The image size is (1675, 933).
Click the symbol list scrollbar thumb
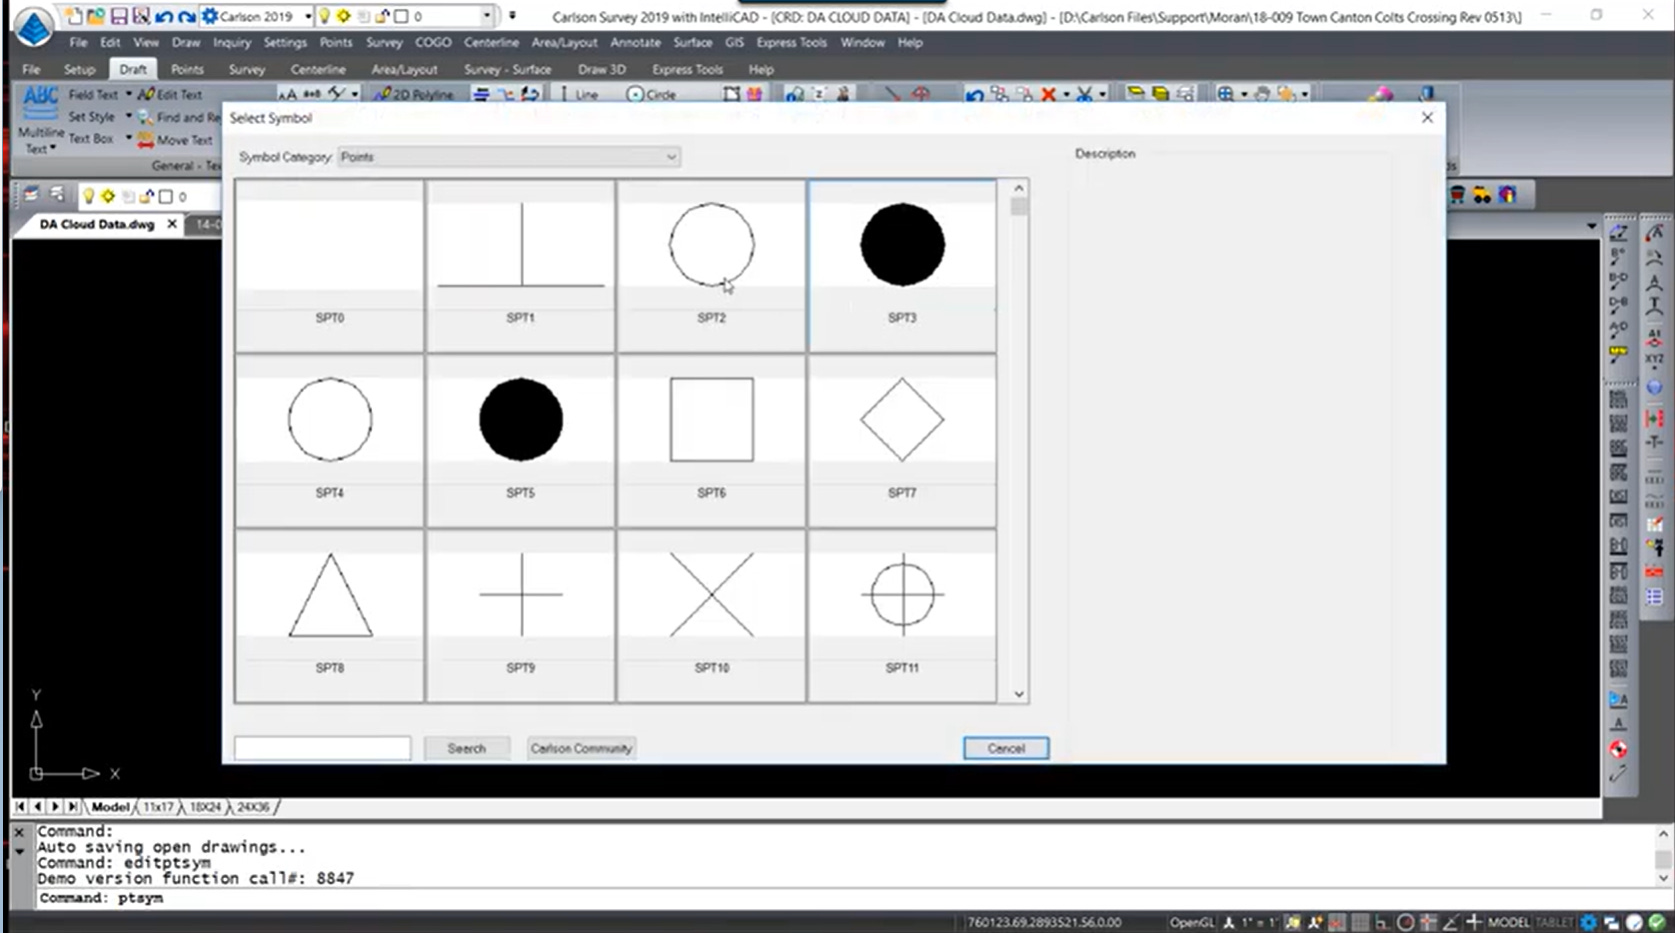click(1018, 207)
